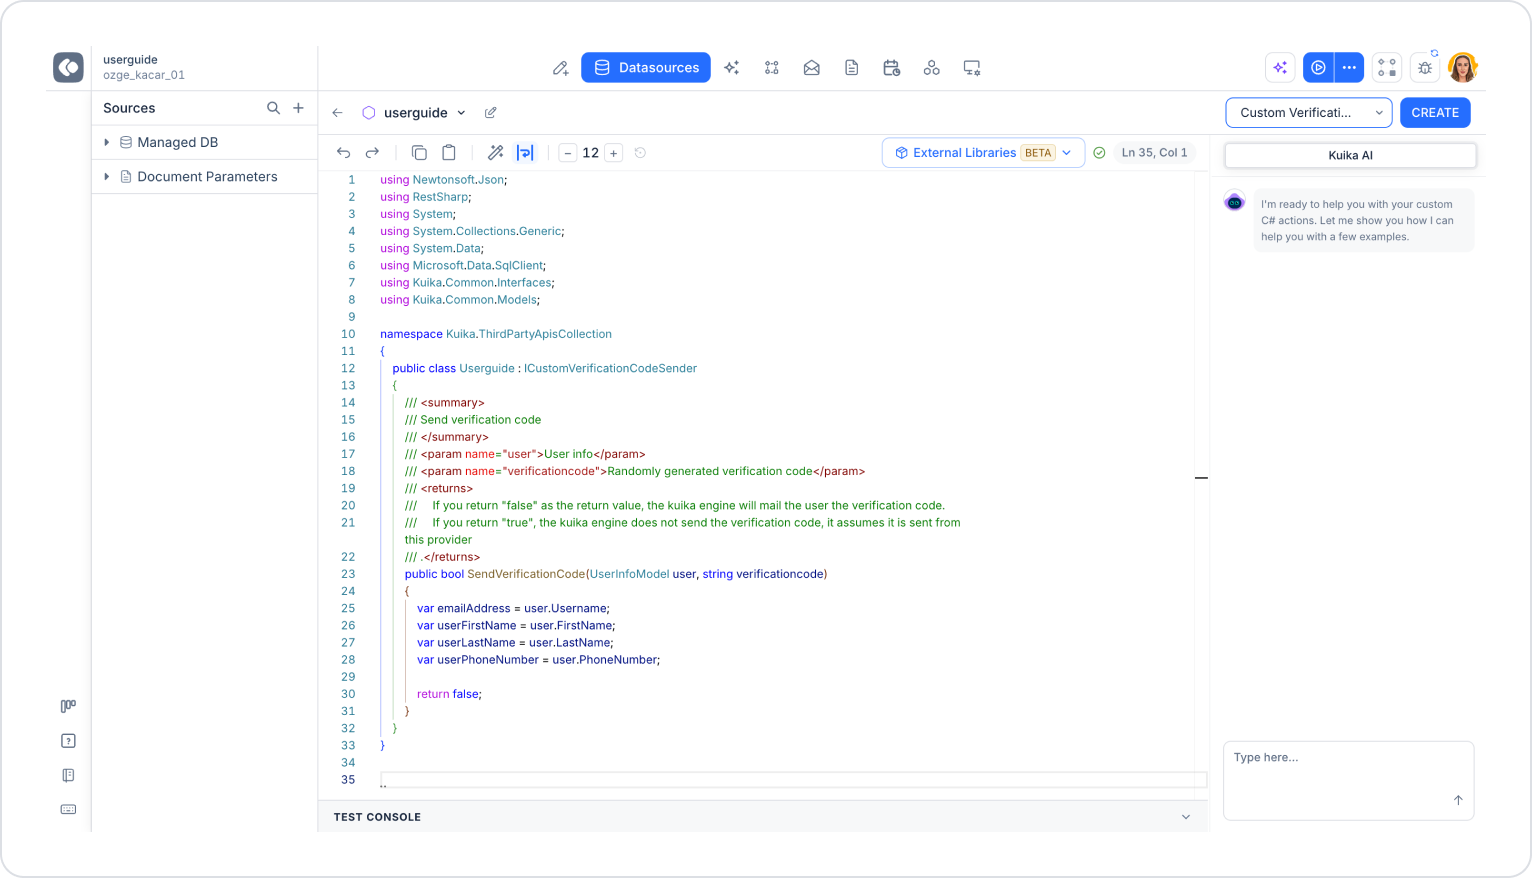Search sources with the magnifier icon
The height and width of the screenshot is (878, 1532).
click(273, 108)
